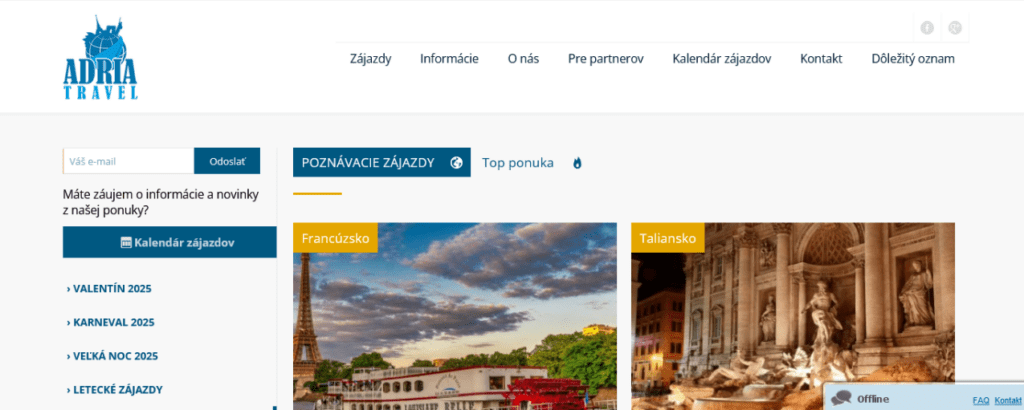Click the blue Kalendár zájazdov sidebar button
1024x410 pixels.
point(170,242)
